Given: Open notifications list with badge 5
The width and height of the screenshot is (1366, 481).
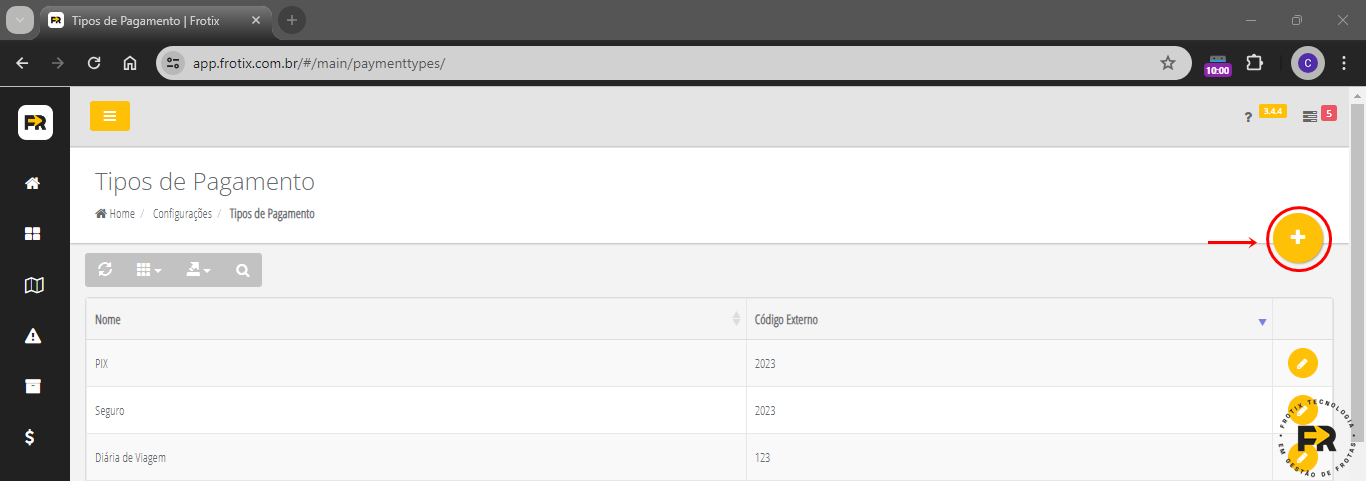Looking at the screenshot, I should (x=1310, y=117).
